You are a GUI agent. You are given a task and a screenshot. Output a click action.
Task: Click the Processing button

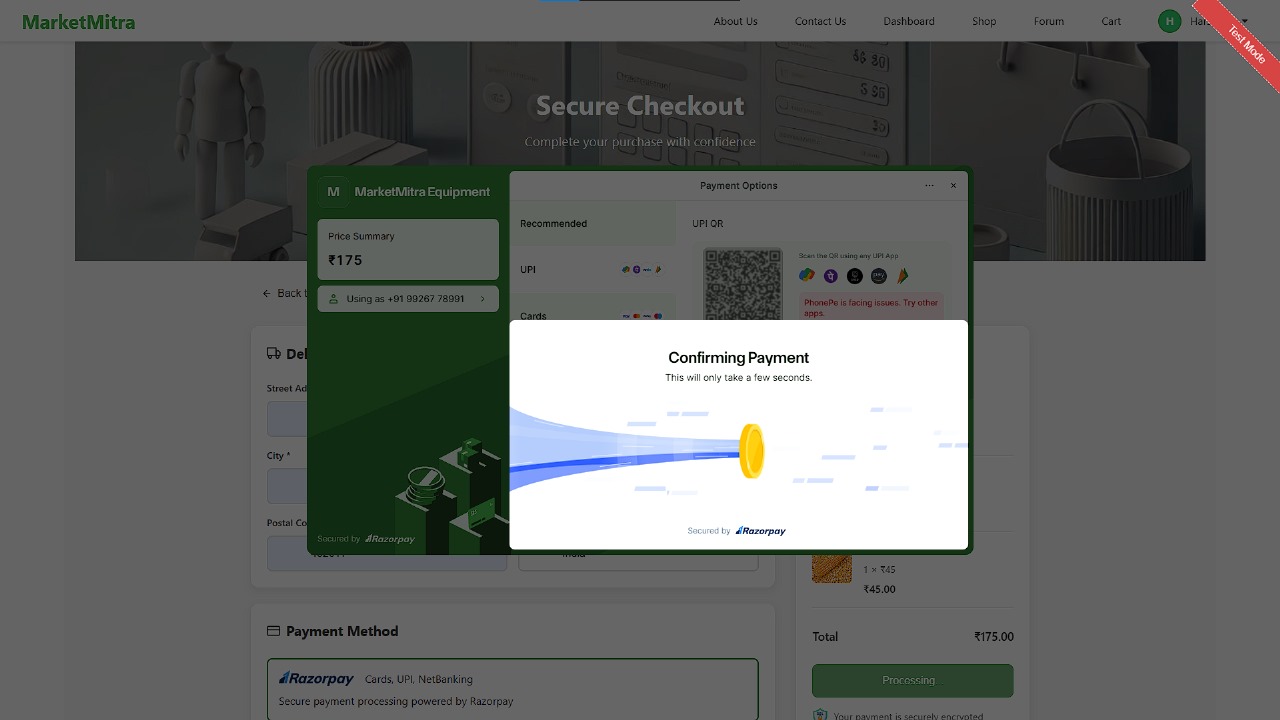click(x=913, y=681)
